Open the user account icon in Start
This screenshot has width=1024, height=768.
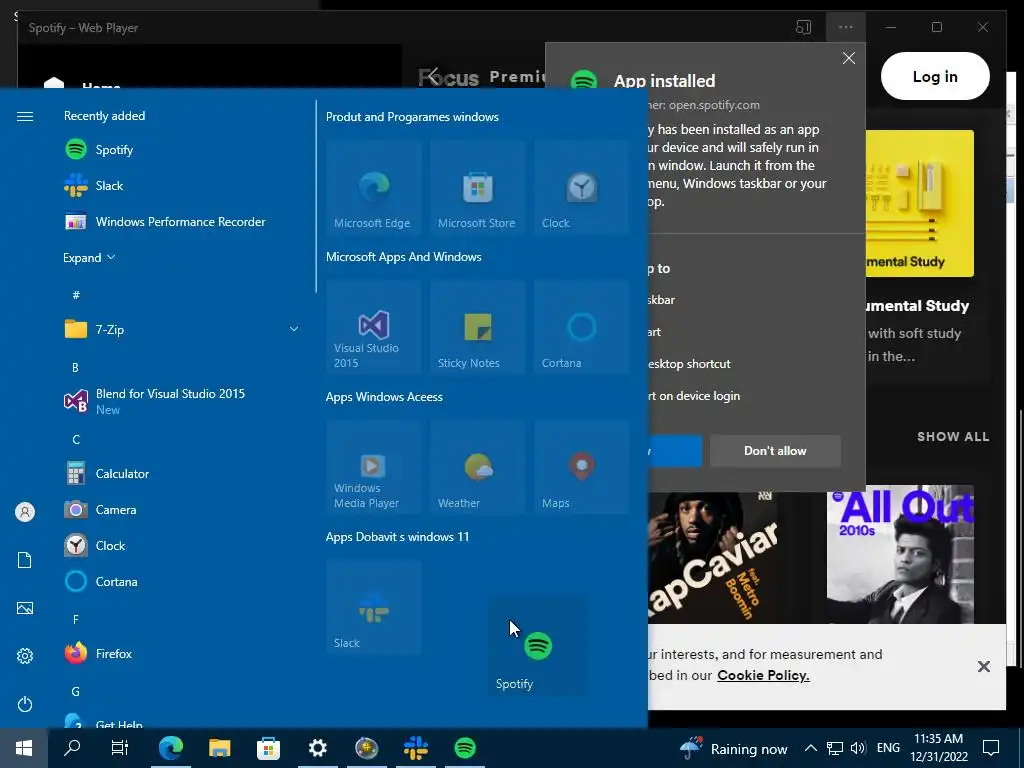coord(25,512)
